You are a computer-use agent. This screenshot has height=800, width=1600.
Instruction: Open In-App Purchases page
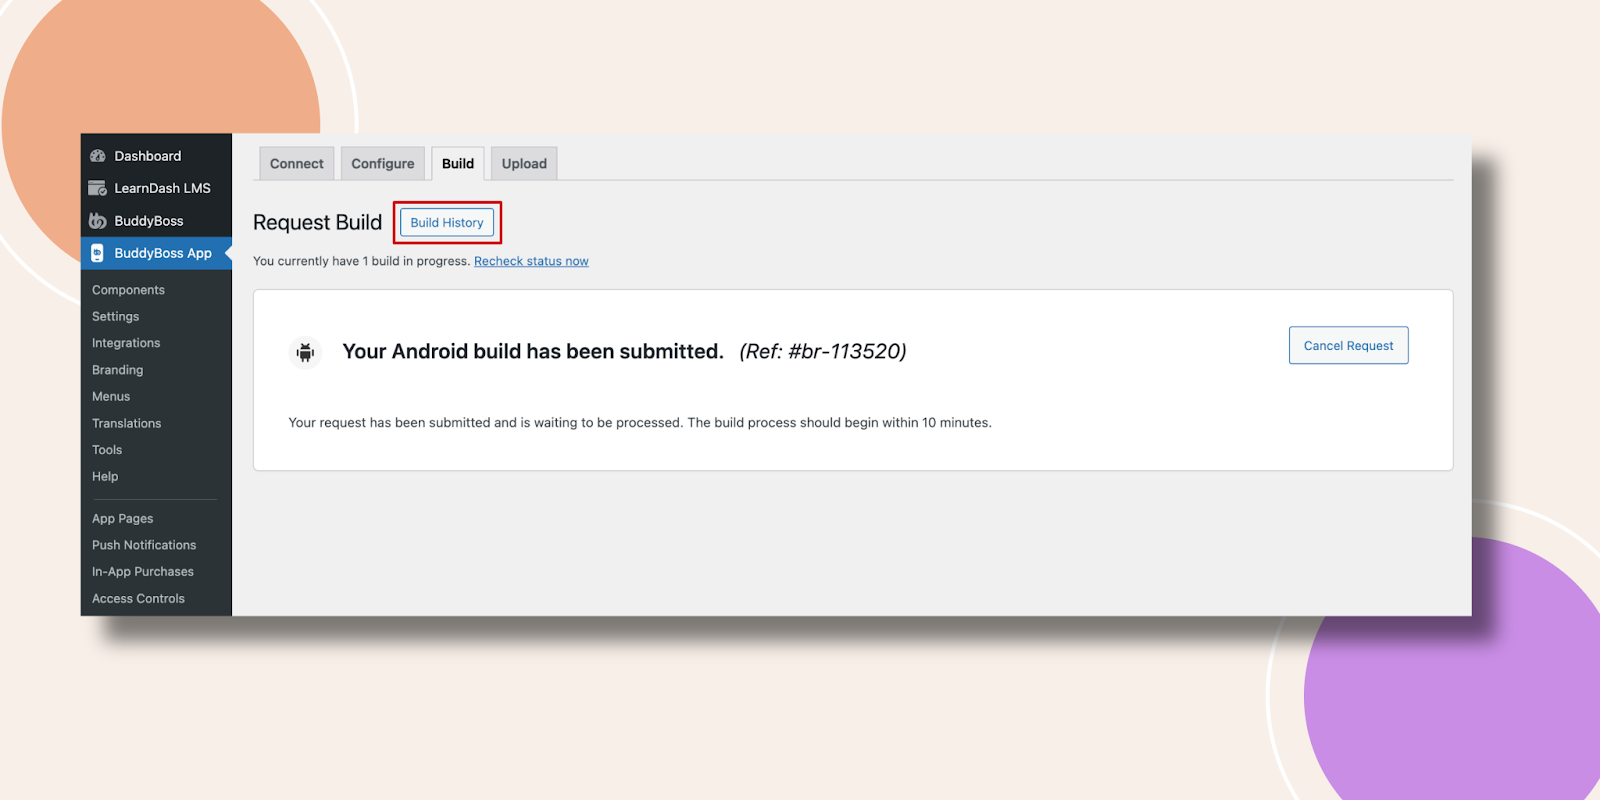143,572
